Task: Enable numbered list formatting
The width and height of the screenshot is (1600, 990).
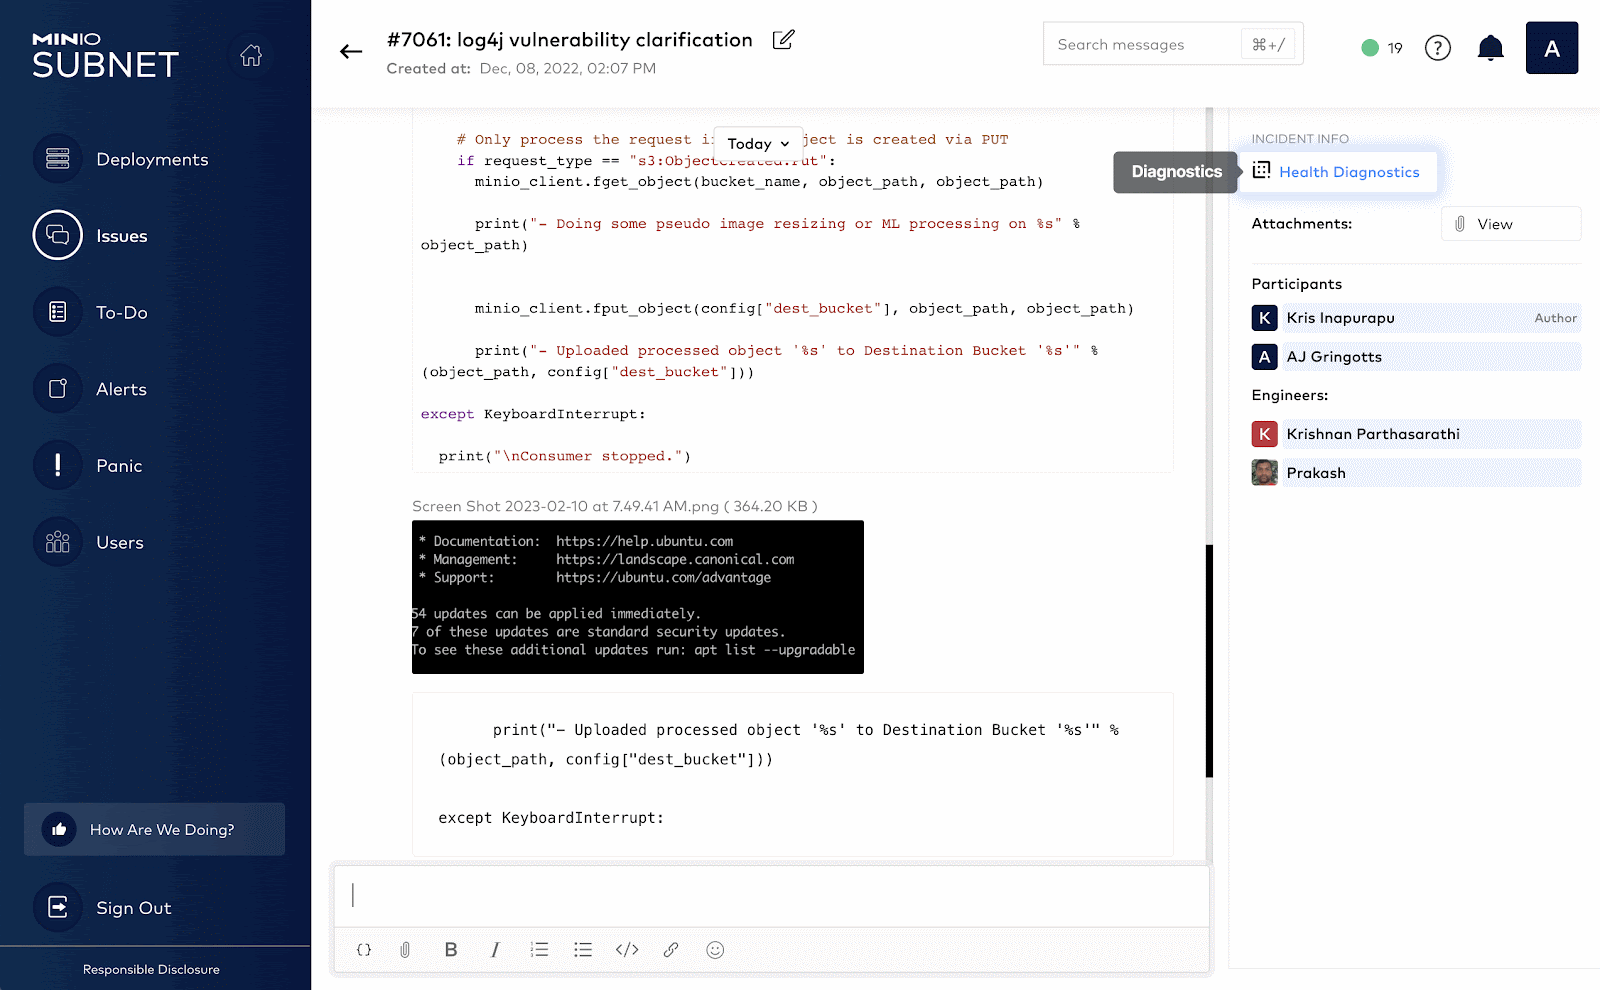Action: 539,950
